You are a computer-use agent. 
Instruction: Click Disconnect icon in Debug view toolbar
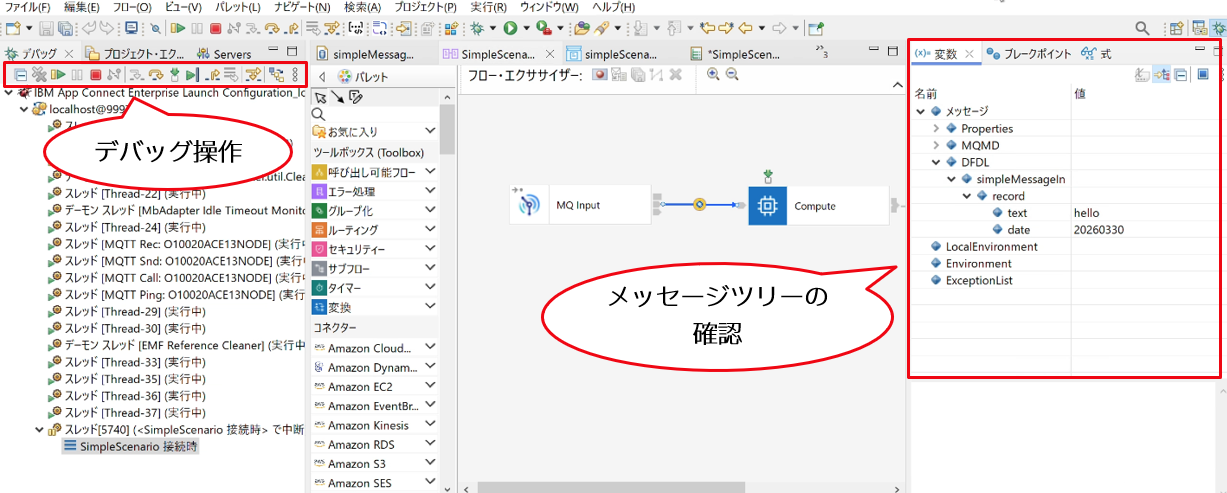coord(114,74)
